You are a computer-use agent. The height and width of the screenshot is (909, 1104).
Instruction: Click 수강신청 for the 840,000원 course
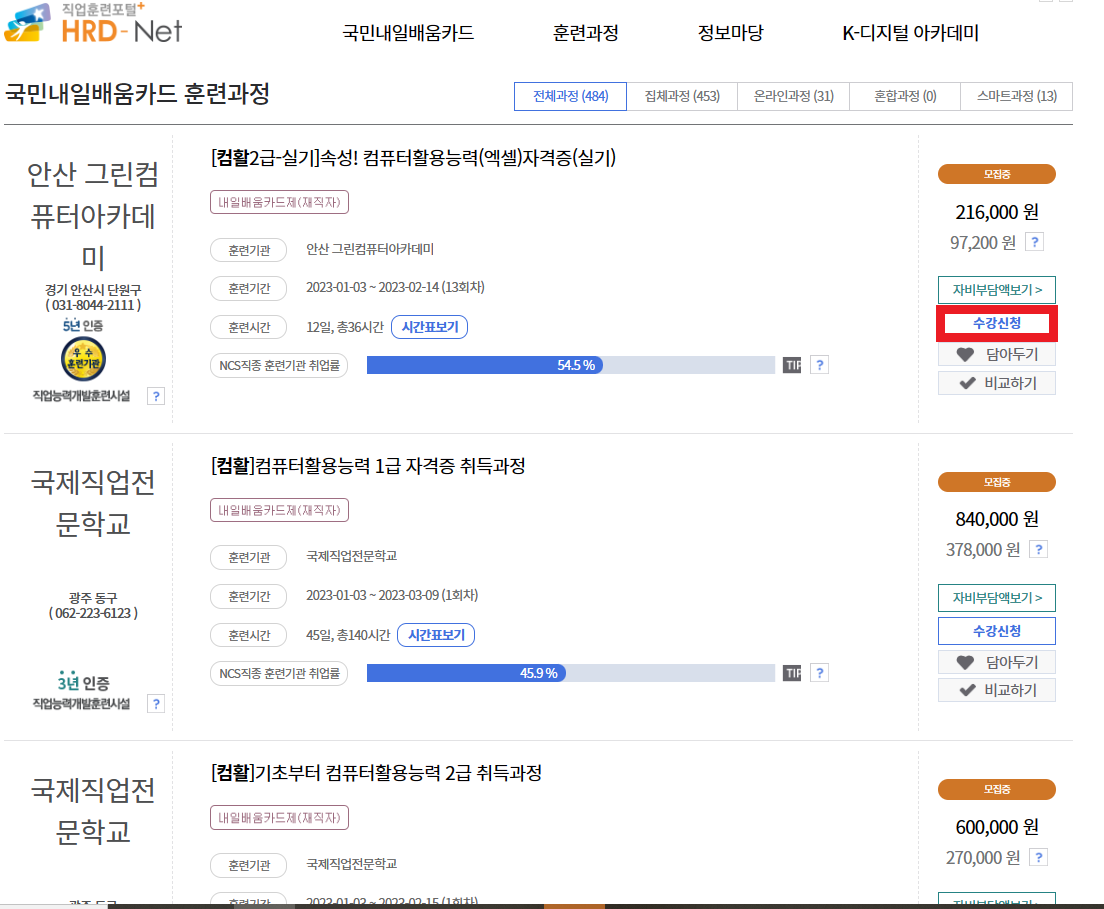pos(996,631)
